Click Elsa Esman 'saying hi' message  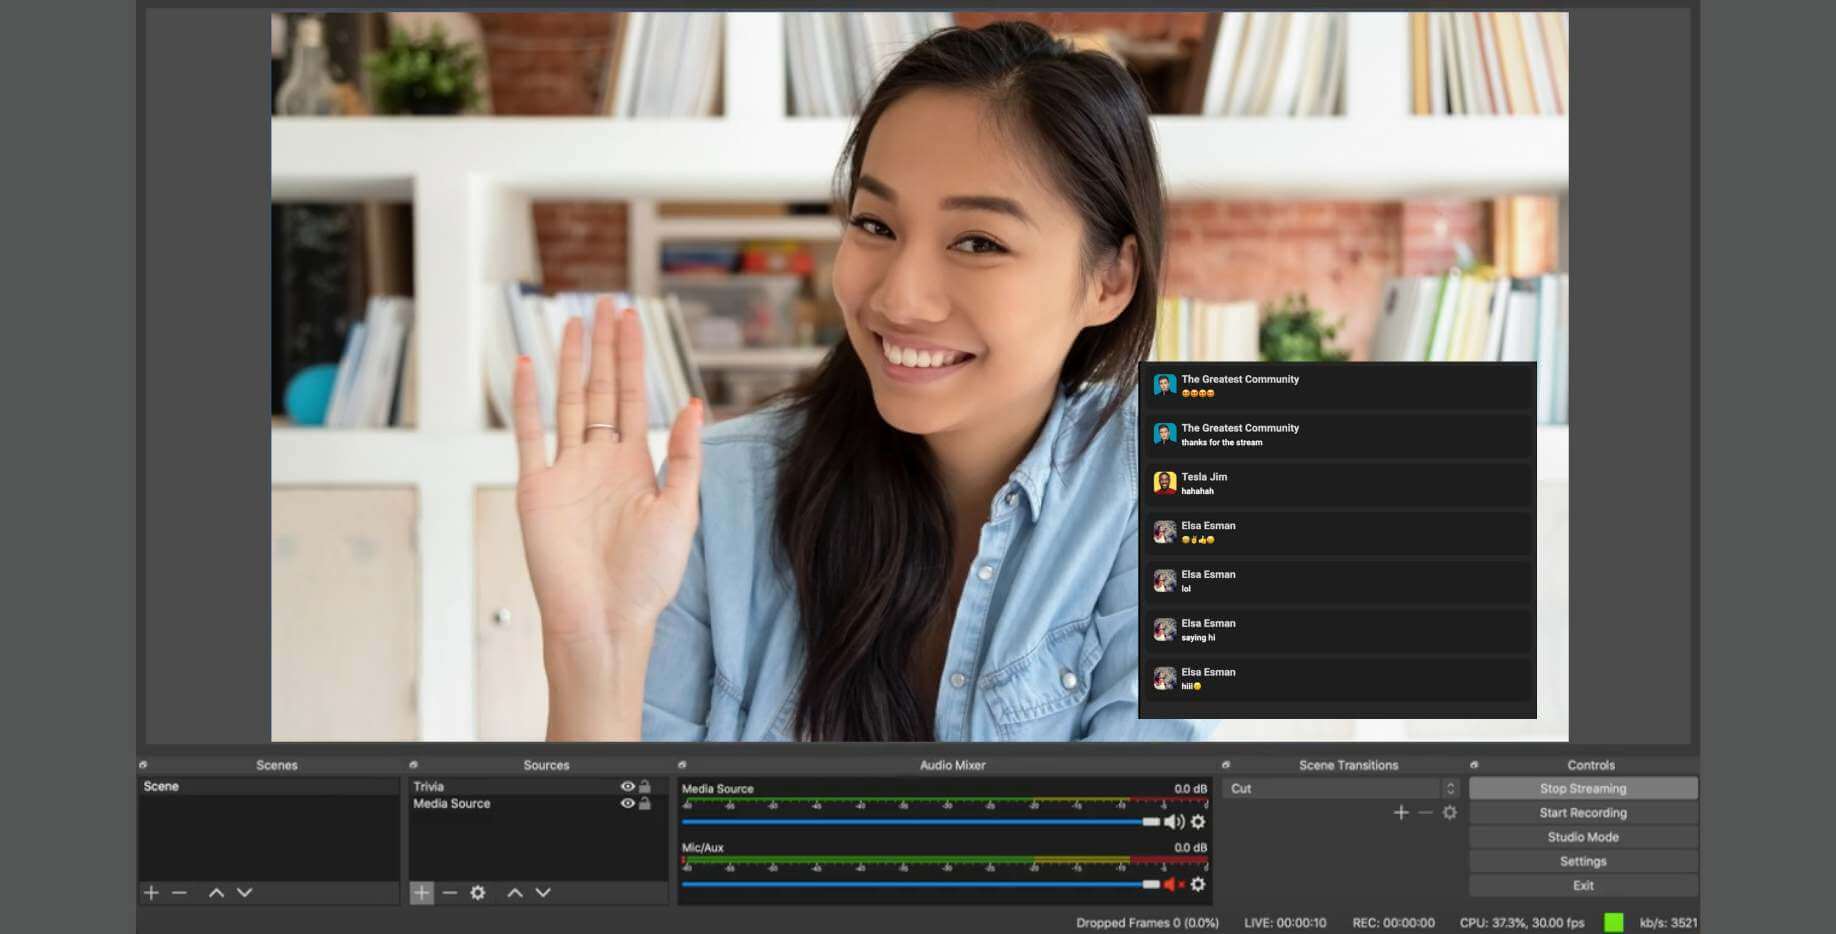(x=1337, y=630)
